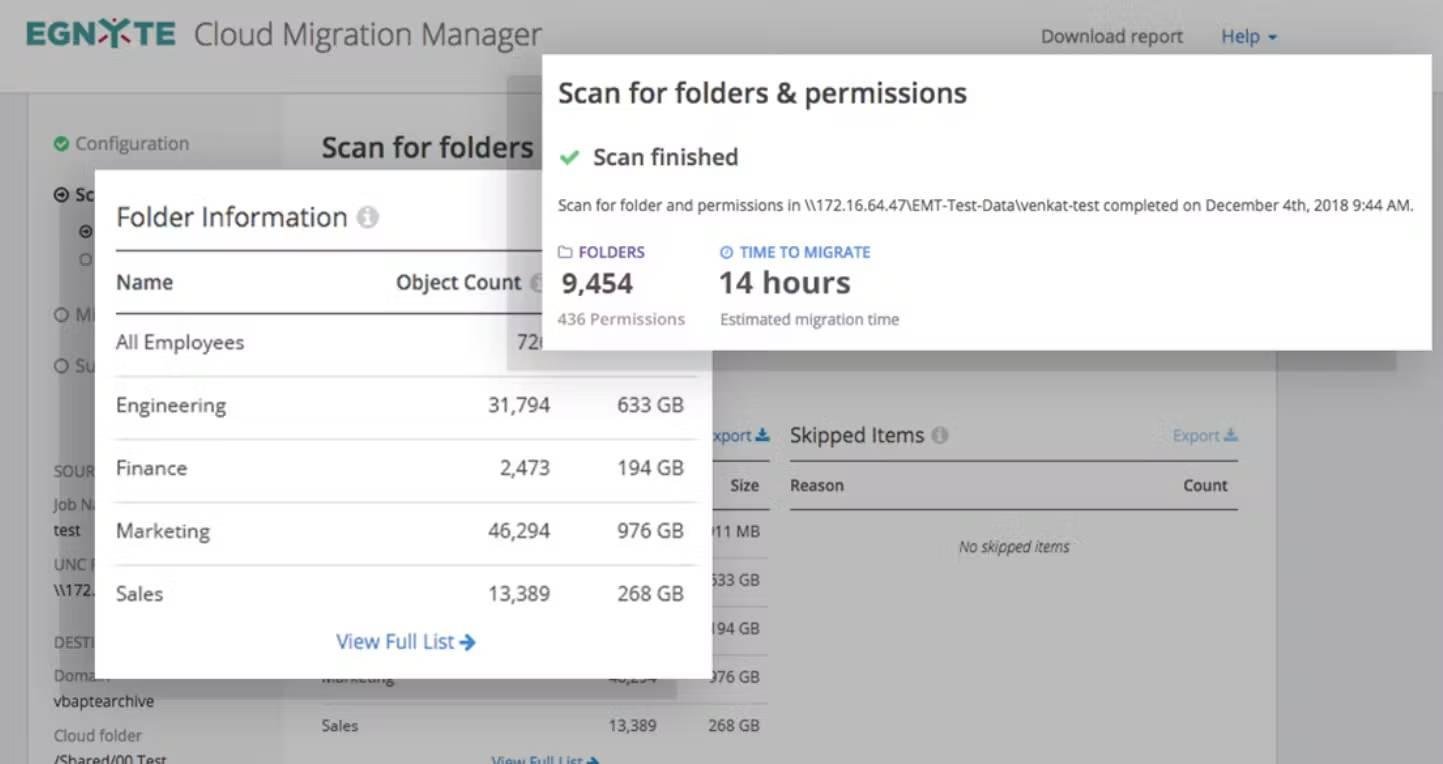Click the Object Count column header

(459, 283)
